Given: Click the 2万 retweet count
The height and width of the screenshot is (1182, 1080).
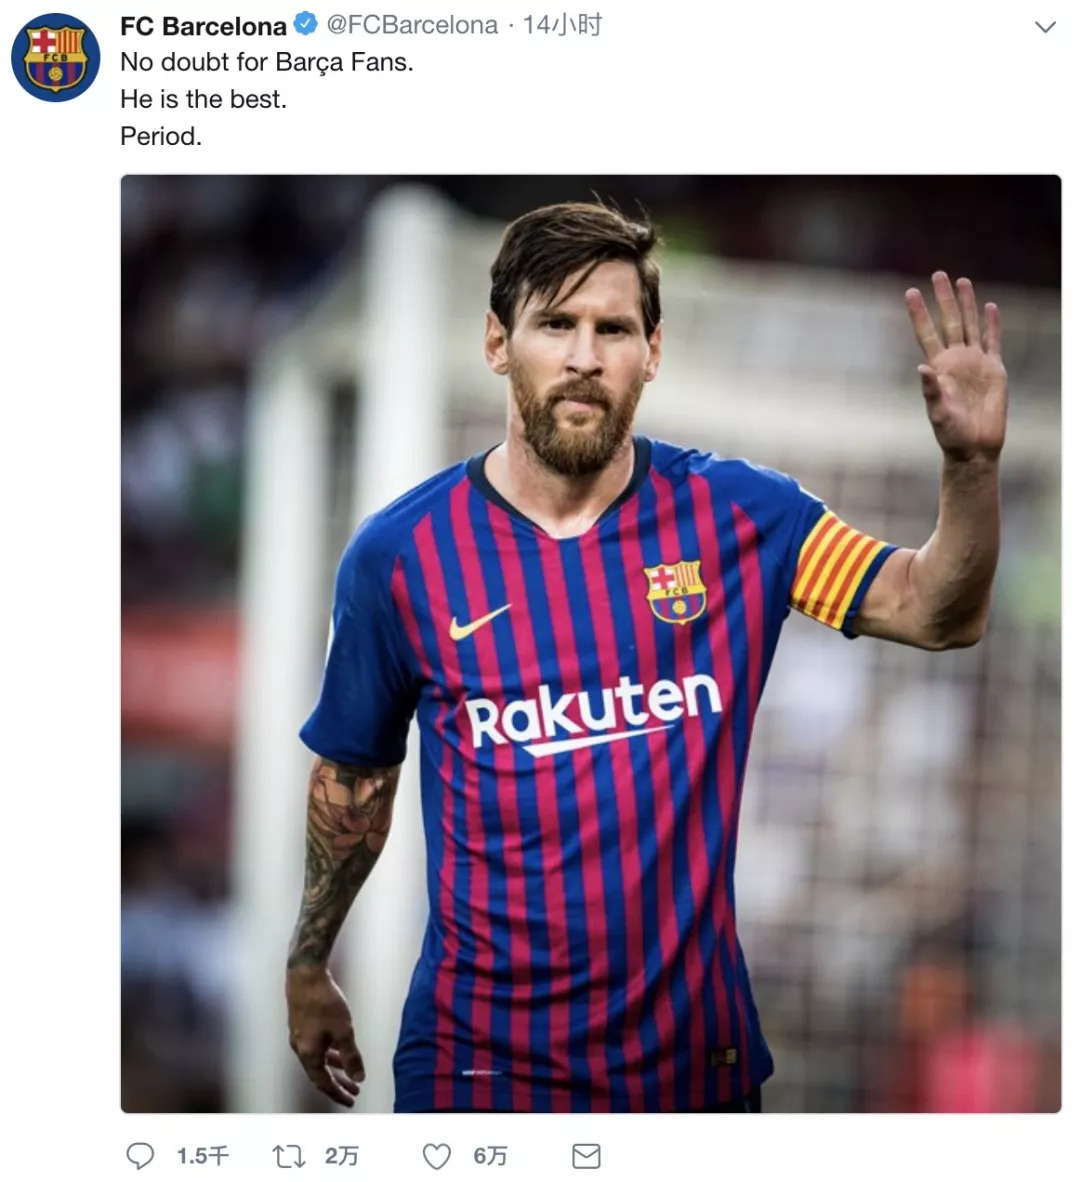Looking at the screenshot, I should point(341,1156).
